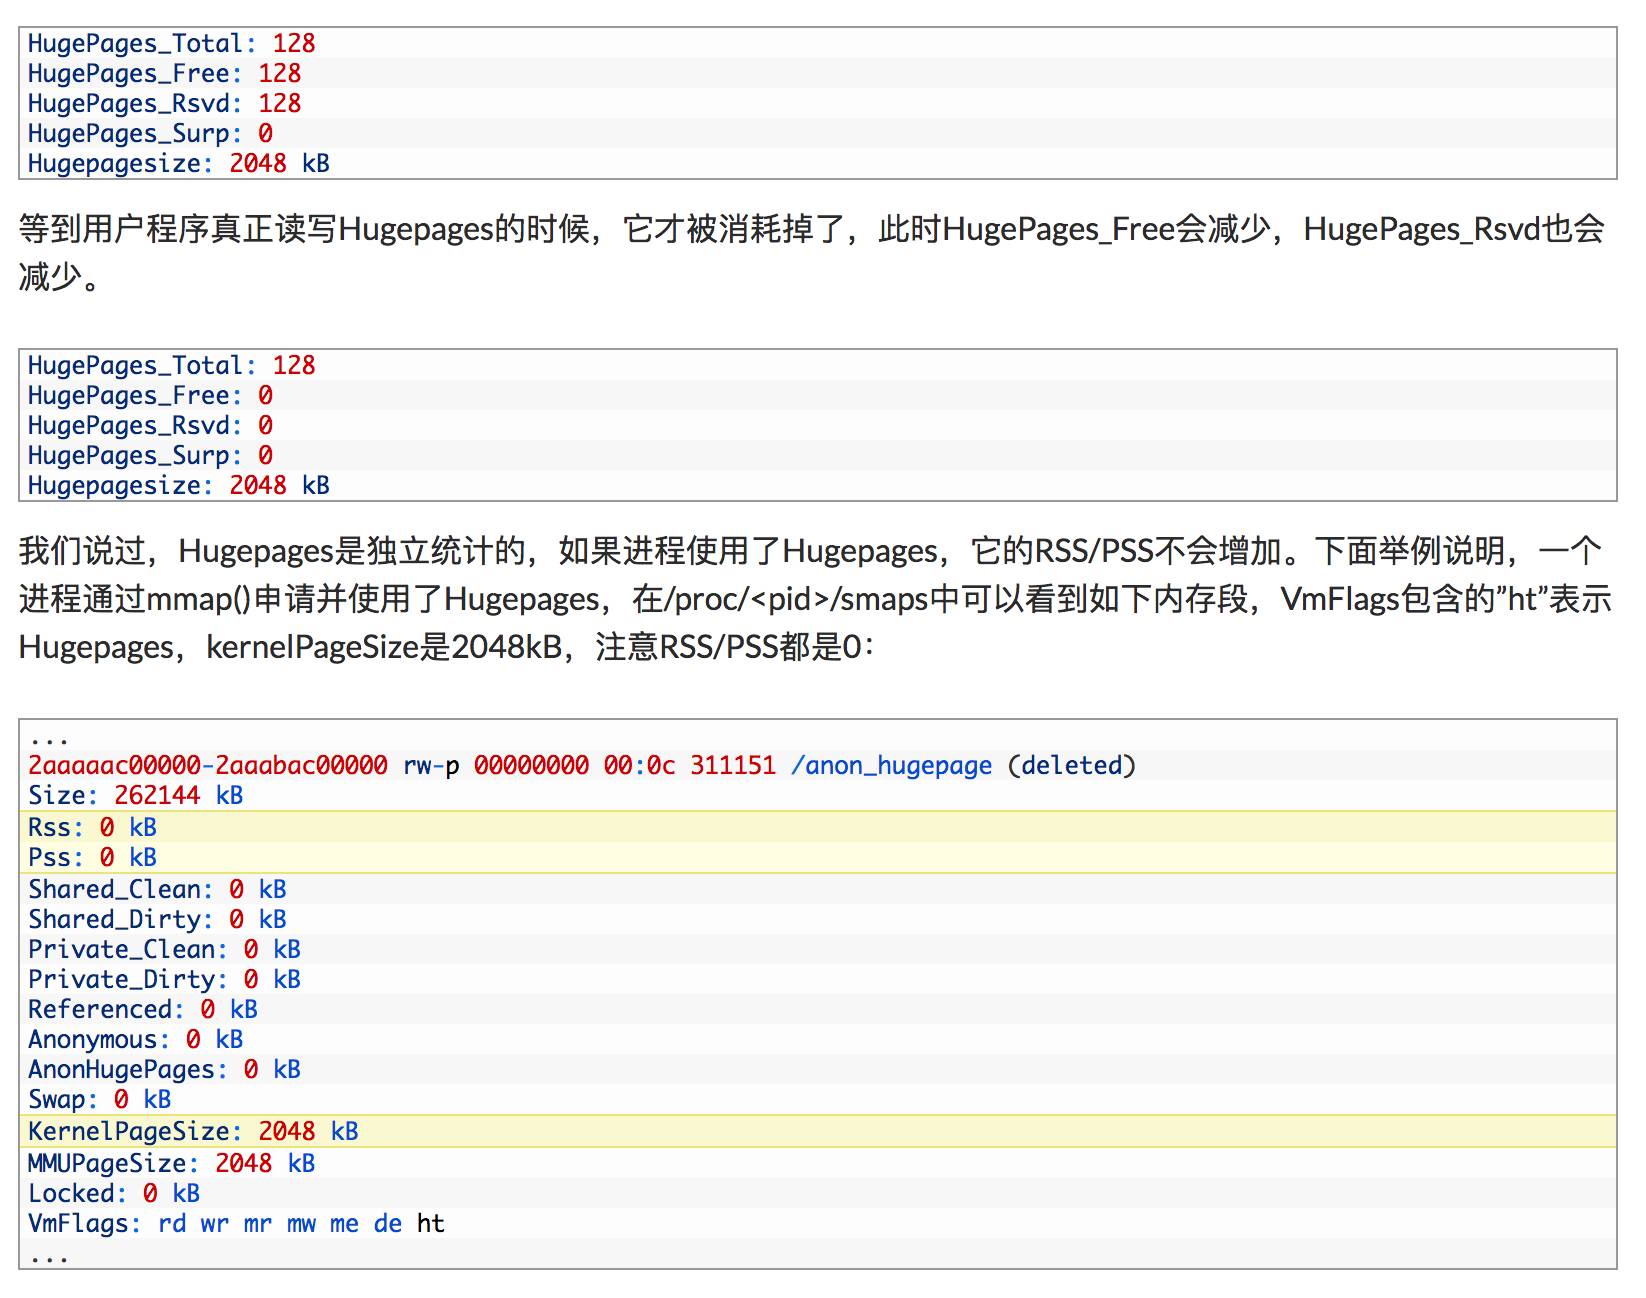Click the inode number 311151
Image resolution: width=1646 pixels, height=1298 pixels.
(732, 766)
